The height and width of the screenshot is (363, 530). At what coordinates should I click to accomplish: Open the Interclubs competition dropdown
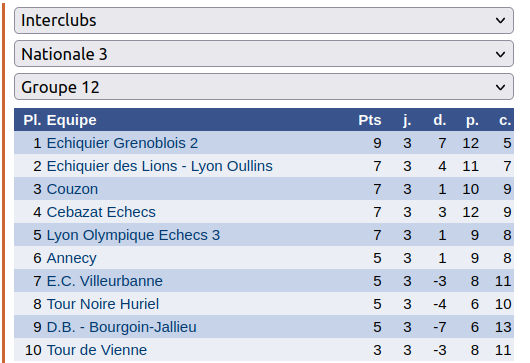point(264,20)
